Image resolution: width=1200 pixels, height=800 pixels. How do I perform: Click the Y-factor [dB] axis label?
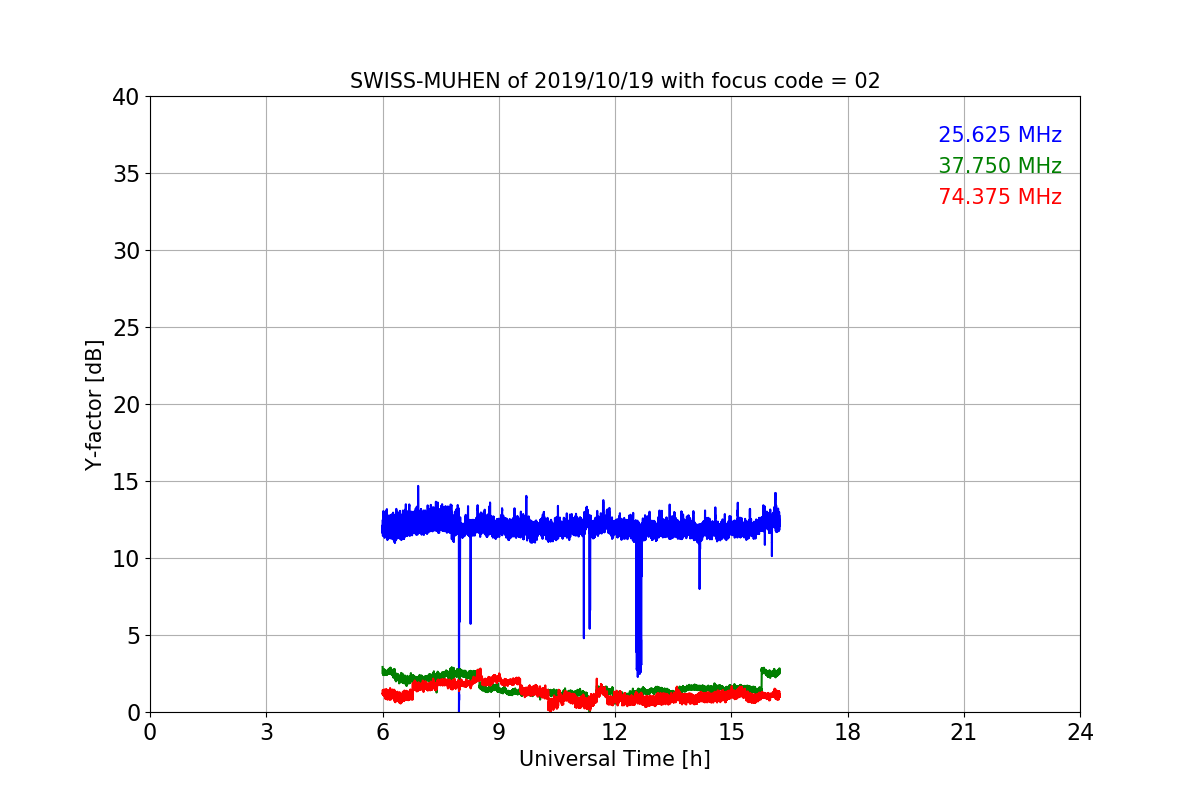pyautogui.click(x=94, y=404)
